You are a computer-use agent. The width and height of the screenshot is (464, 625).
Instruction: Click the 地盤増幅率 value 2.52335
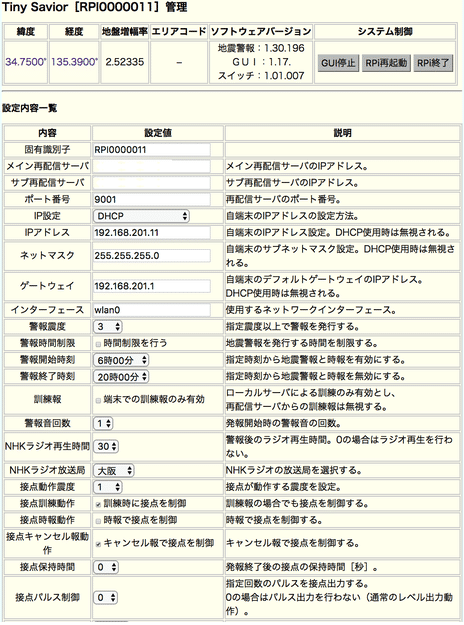coord(124,62)
